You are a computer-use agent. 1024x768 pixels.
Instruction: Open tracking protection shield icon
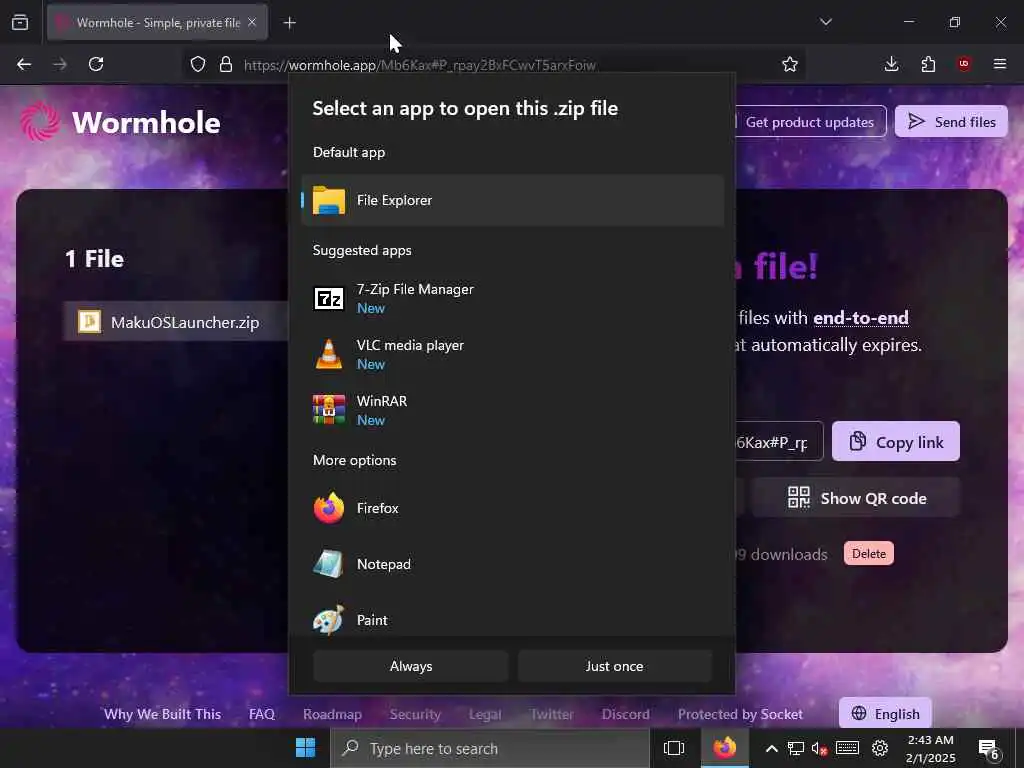pyautogui.click(x=198, y=64)
